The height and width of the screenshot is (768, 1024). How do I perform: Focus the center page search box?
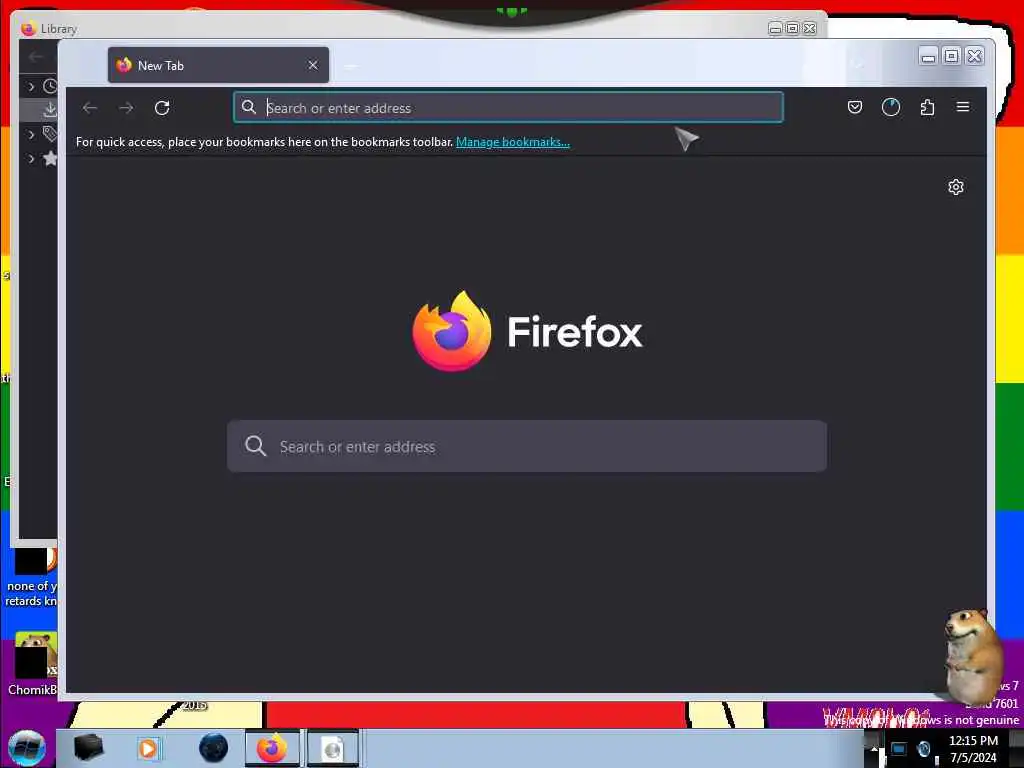527,447
